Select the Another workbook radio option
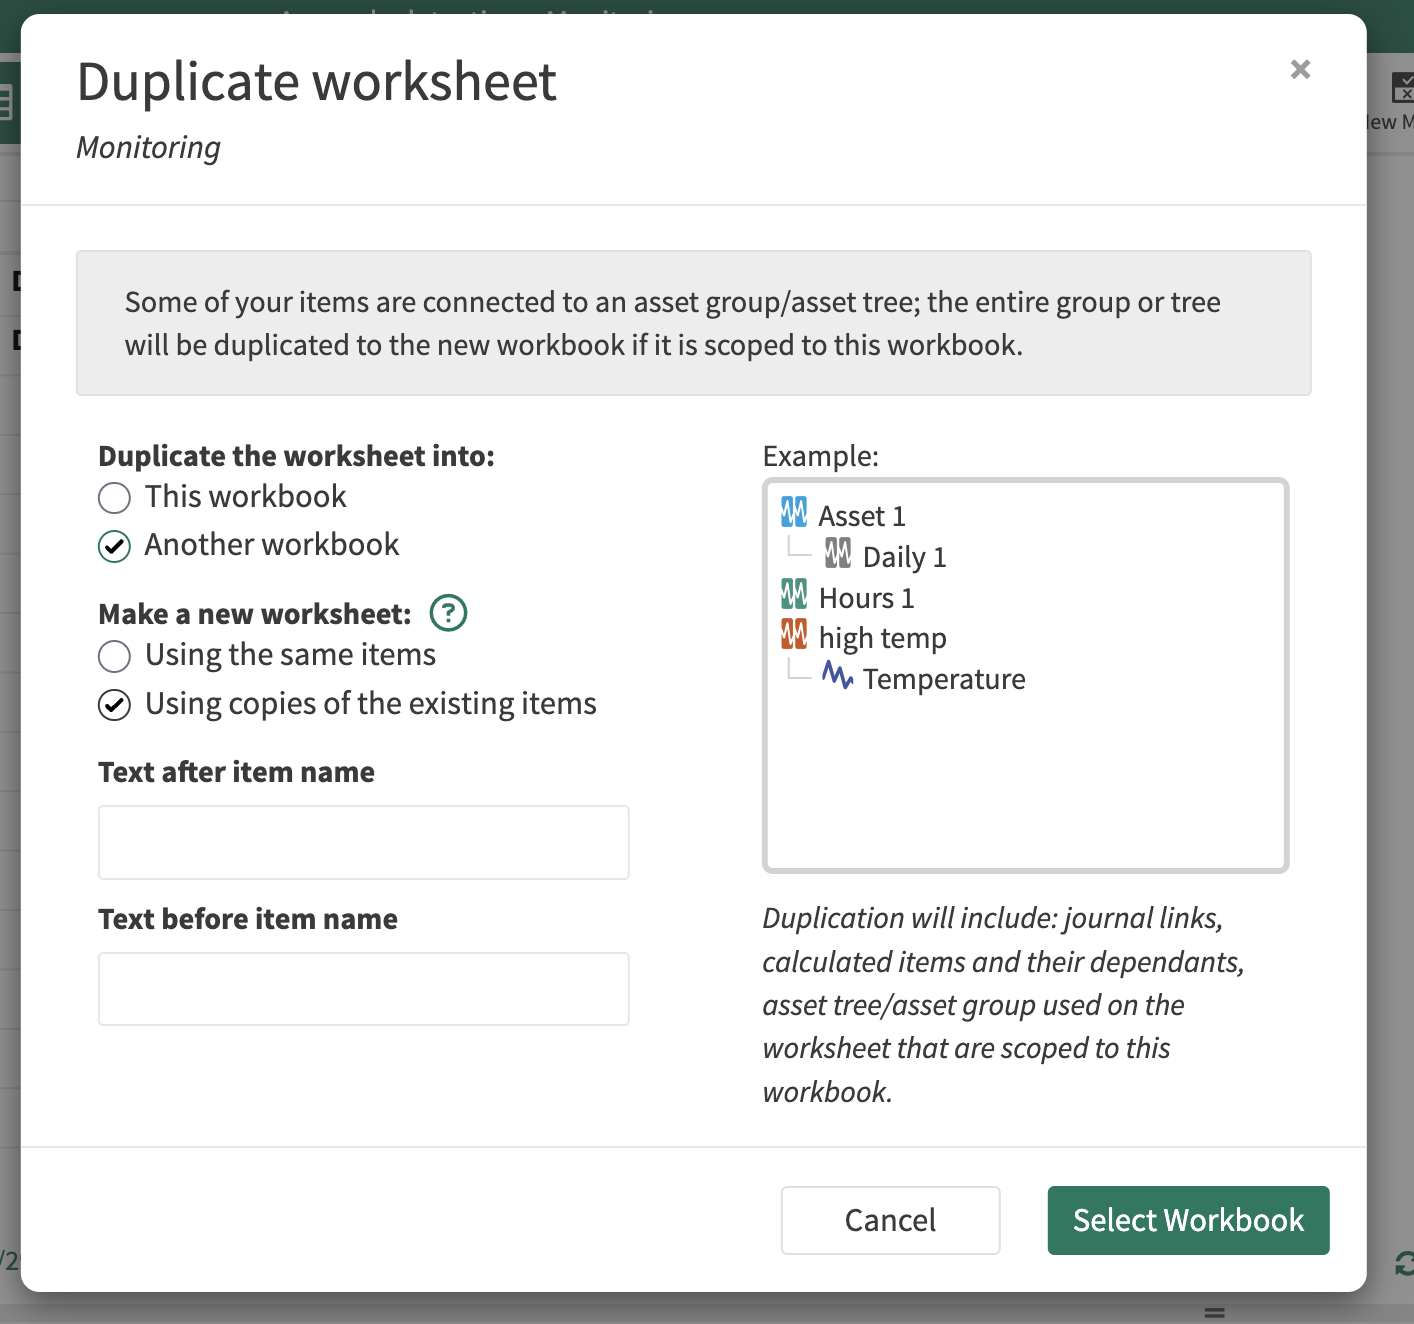 pos(115,546)
